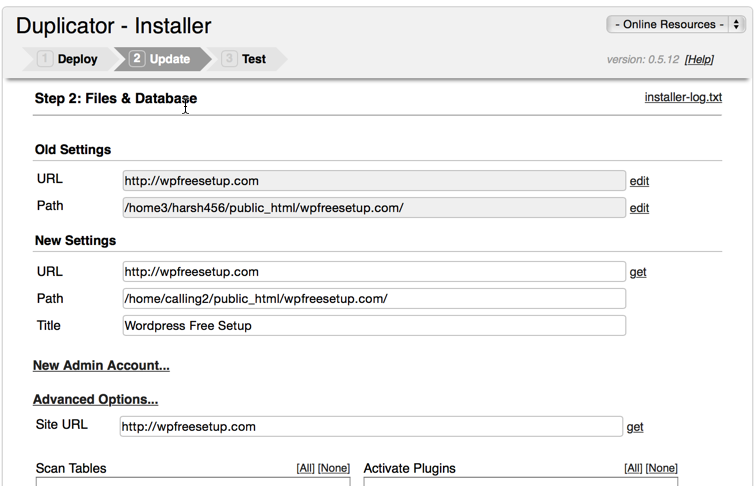Open the installer-log.txt link
The image size is (754, 486).
coord(683,97)
